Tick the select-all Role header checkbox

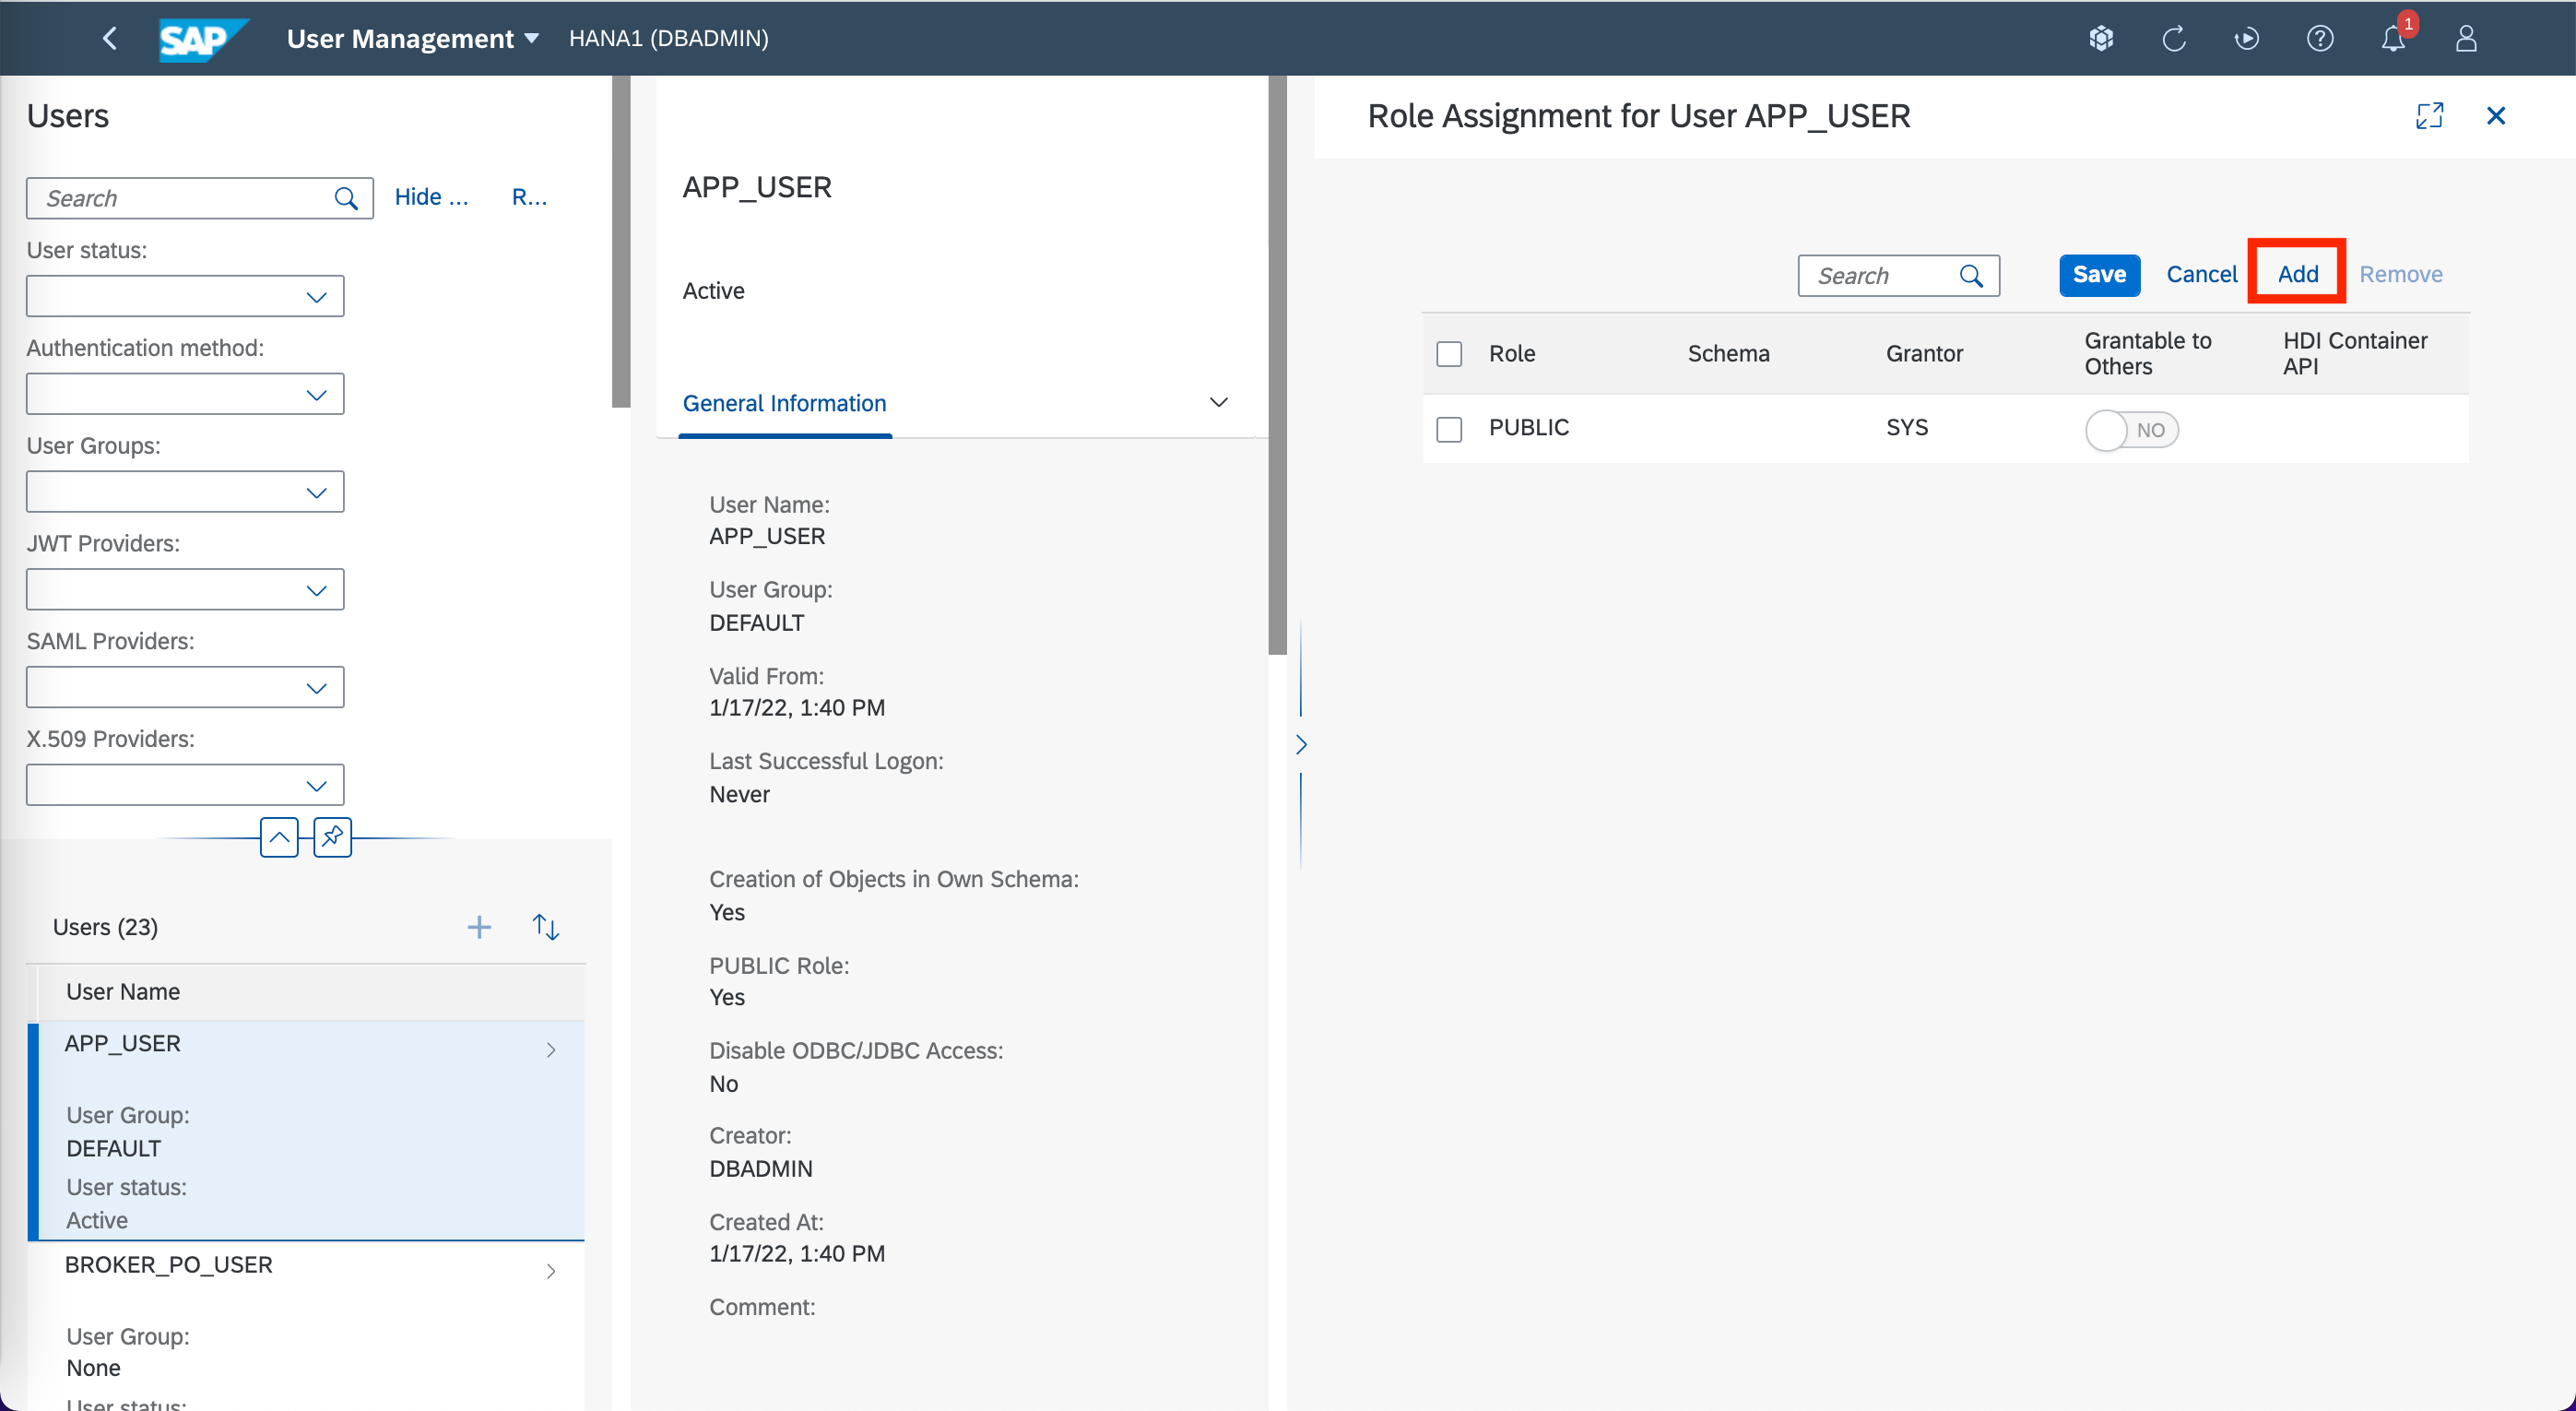pyautogui.click(x=1448, y=354)
